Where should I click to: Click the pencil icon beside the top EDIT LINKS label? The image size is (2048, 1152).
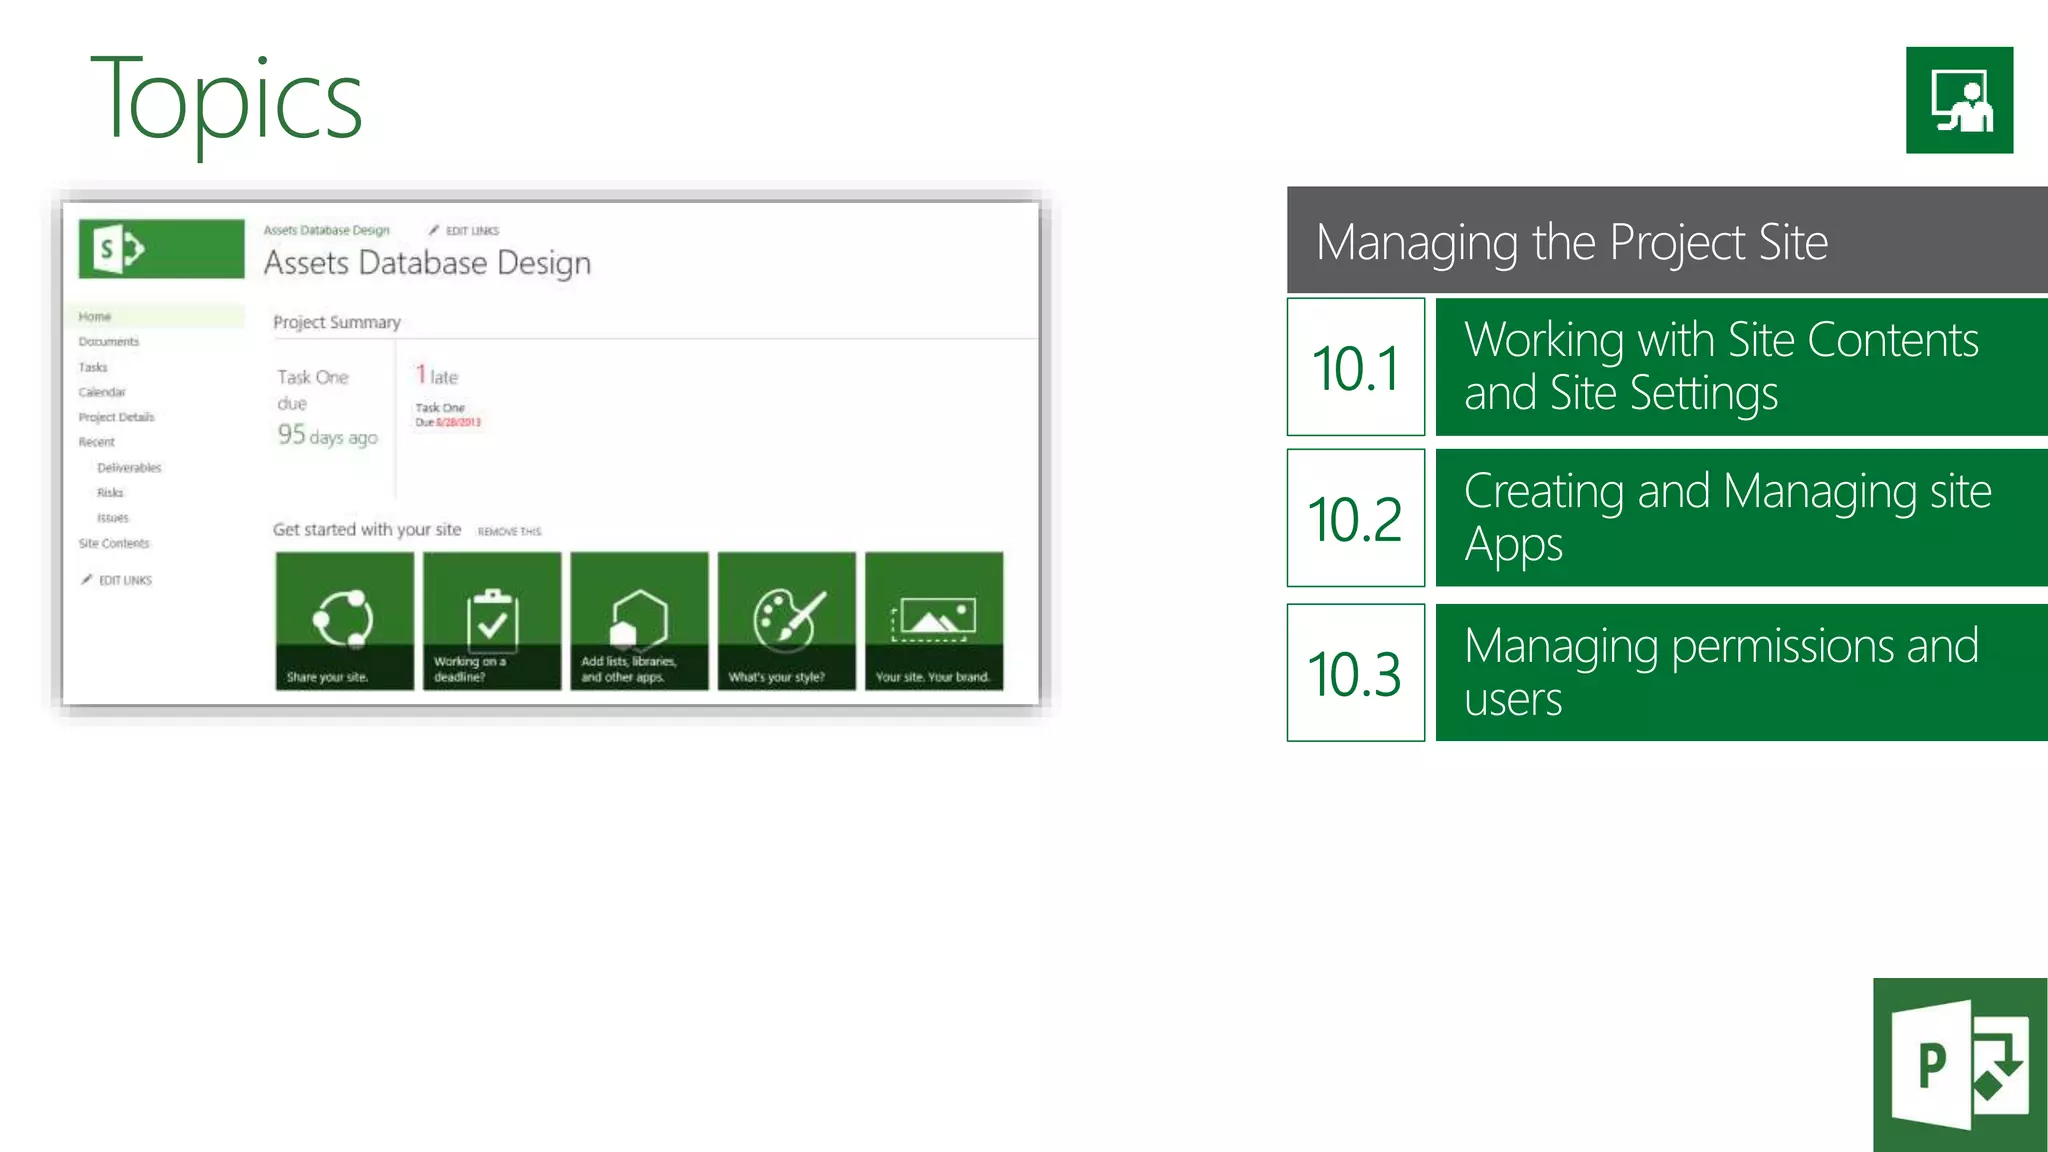coord(434,230)
